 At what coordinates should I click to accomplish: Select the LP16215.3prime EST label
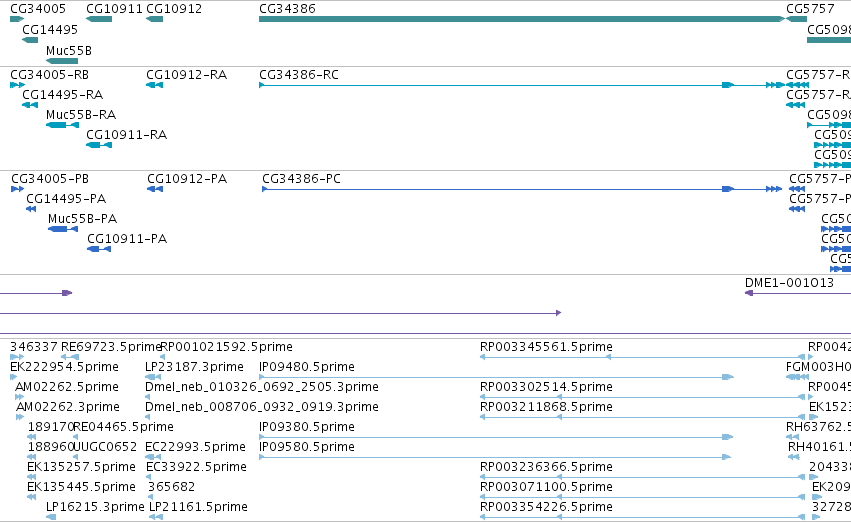[x=95, y=507]
